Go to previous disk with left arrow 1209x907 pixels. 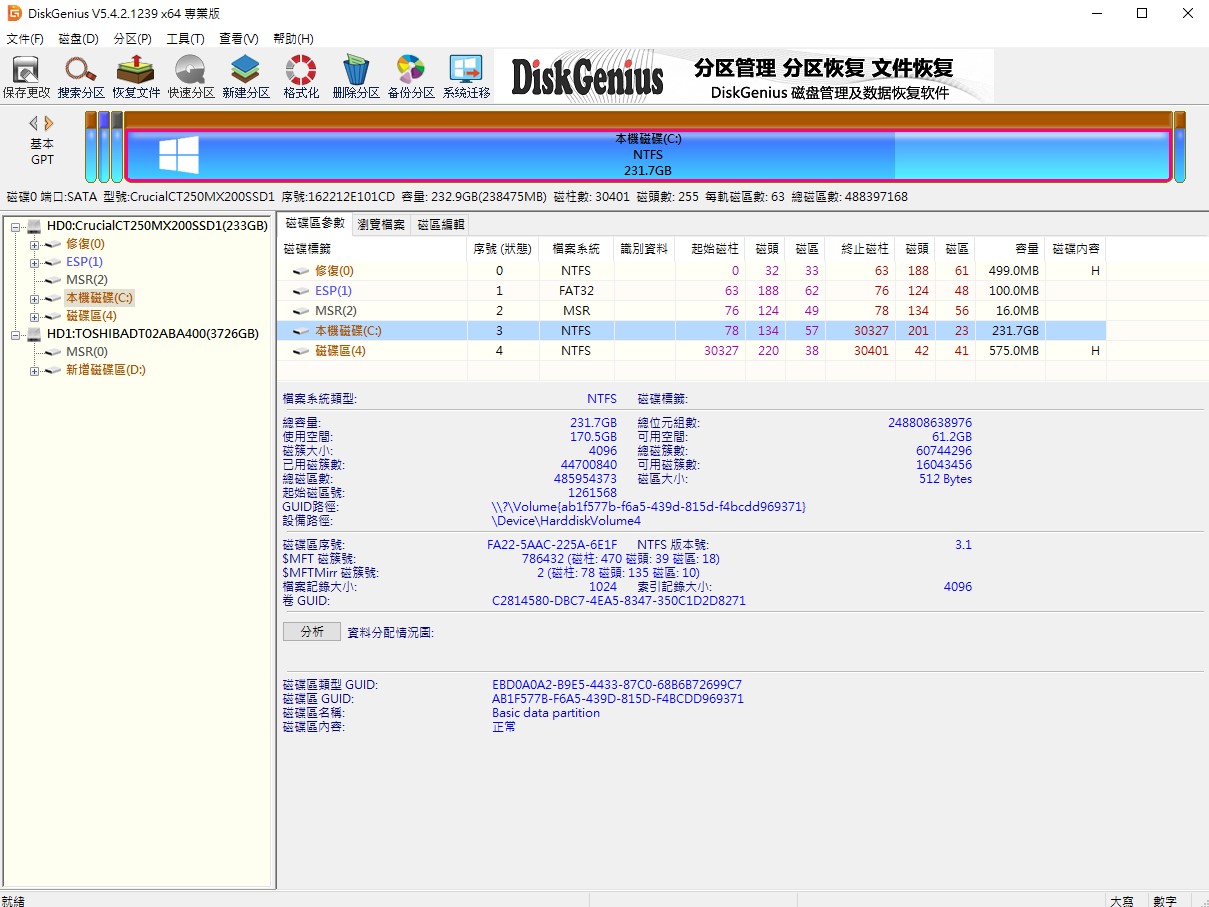click(33, 123)
